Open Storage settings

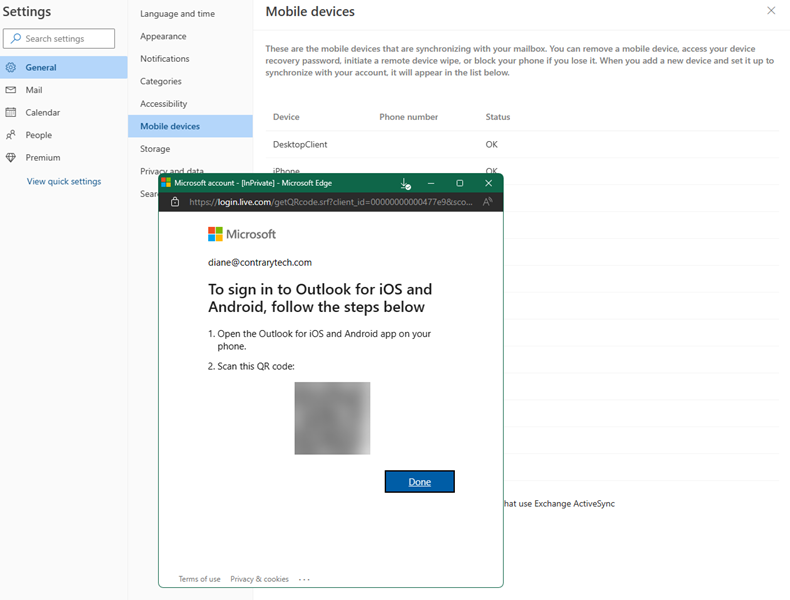(155, 149)
